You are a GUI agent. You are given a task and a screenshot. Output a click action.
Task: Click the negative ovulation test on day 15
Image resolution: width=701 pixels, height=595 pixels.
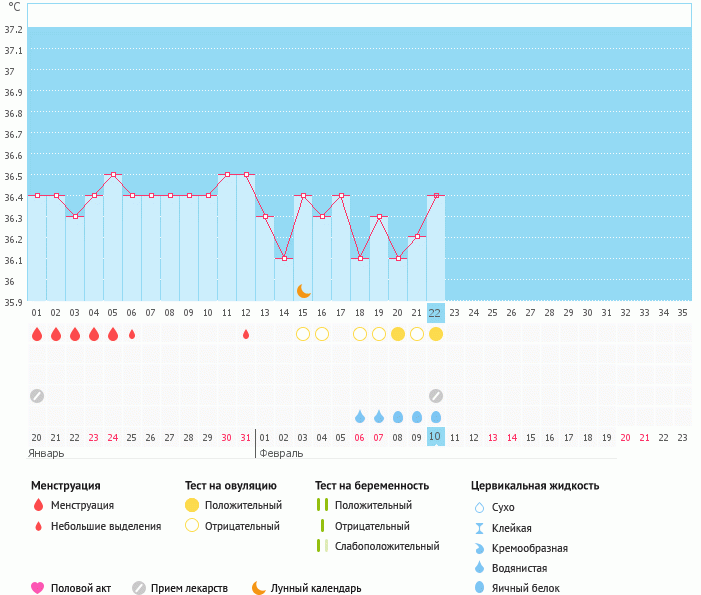303,334
